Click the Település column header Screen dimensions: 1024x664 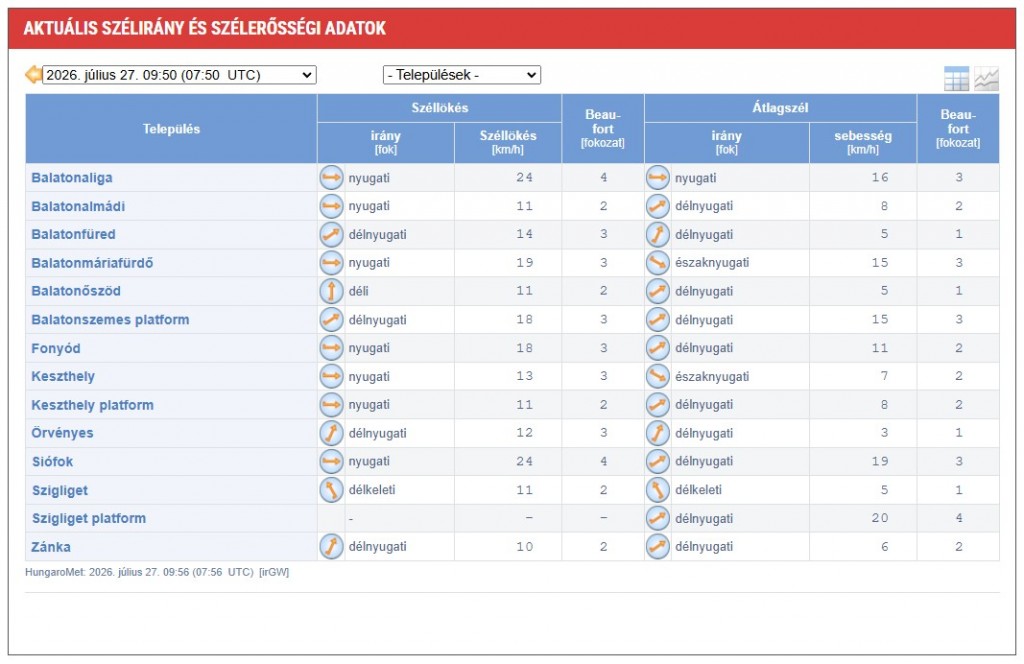(x=171, y=129)
